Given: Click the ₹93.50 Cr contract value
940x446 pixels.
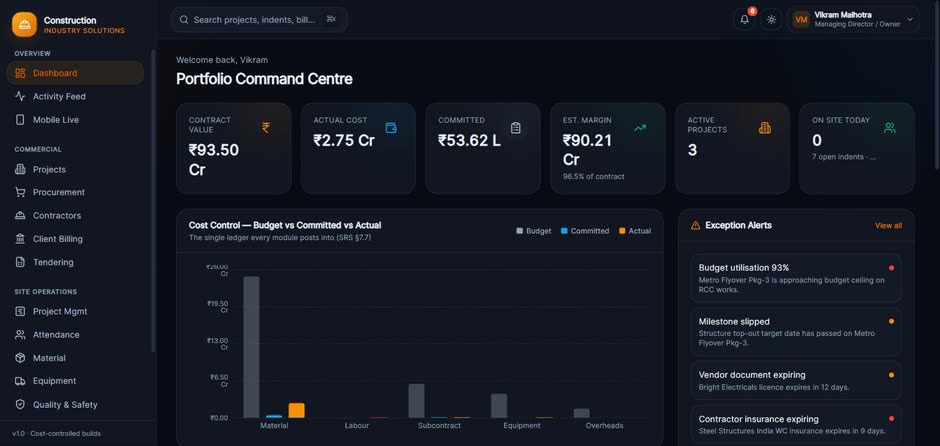Looking at the screenshot, I should tap(213, 159).
